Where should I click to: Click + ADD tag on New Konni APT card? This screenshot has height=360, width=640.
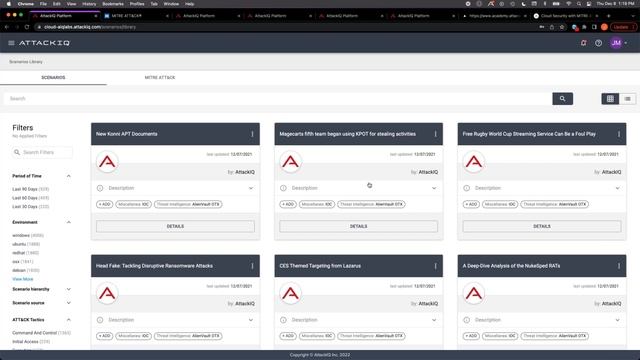coord(104,204)
